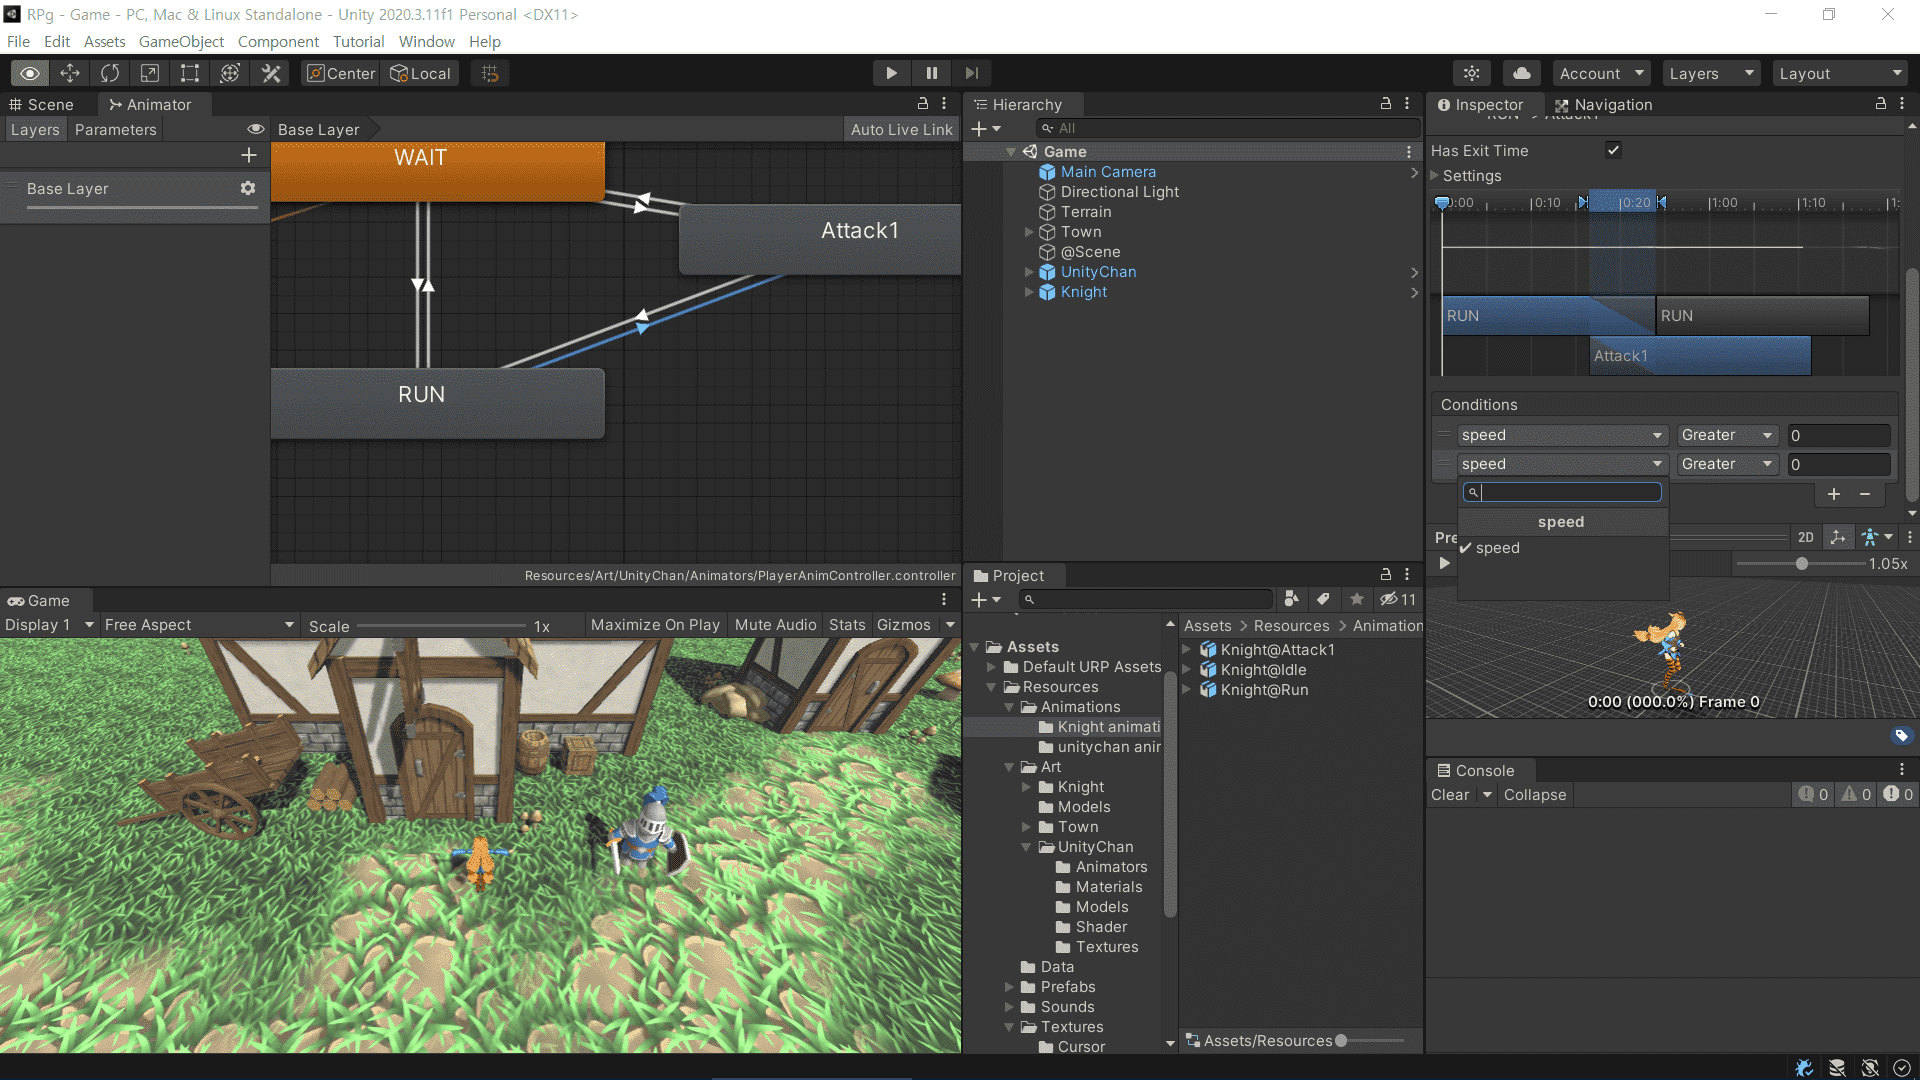This screenshot has height=1080, width=1920.
Task: Show favorites star in Project panel
Action: click(1357, 599)
